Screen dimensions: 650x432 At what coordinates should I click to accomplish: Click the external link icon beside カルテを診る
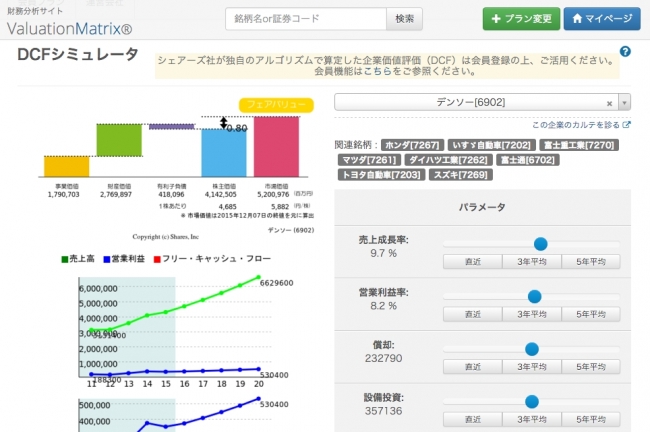pyautogui.click(x=626, y=125)
